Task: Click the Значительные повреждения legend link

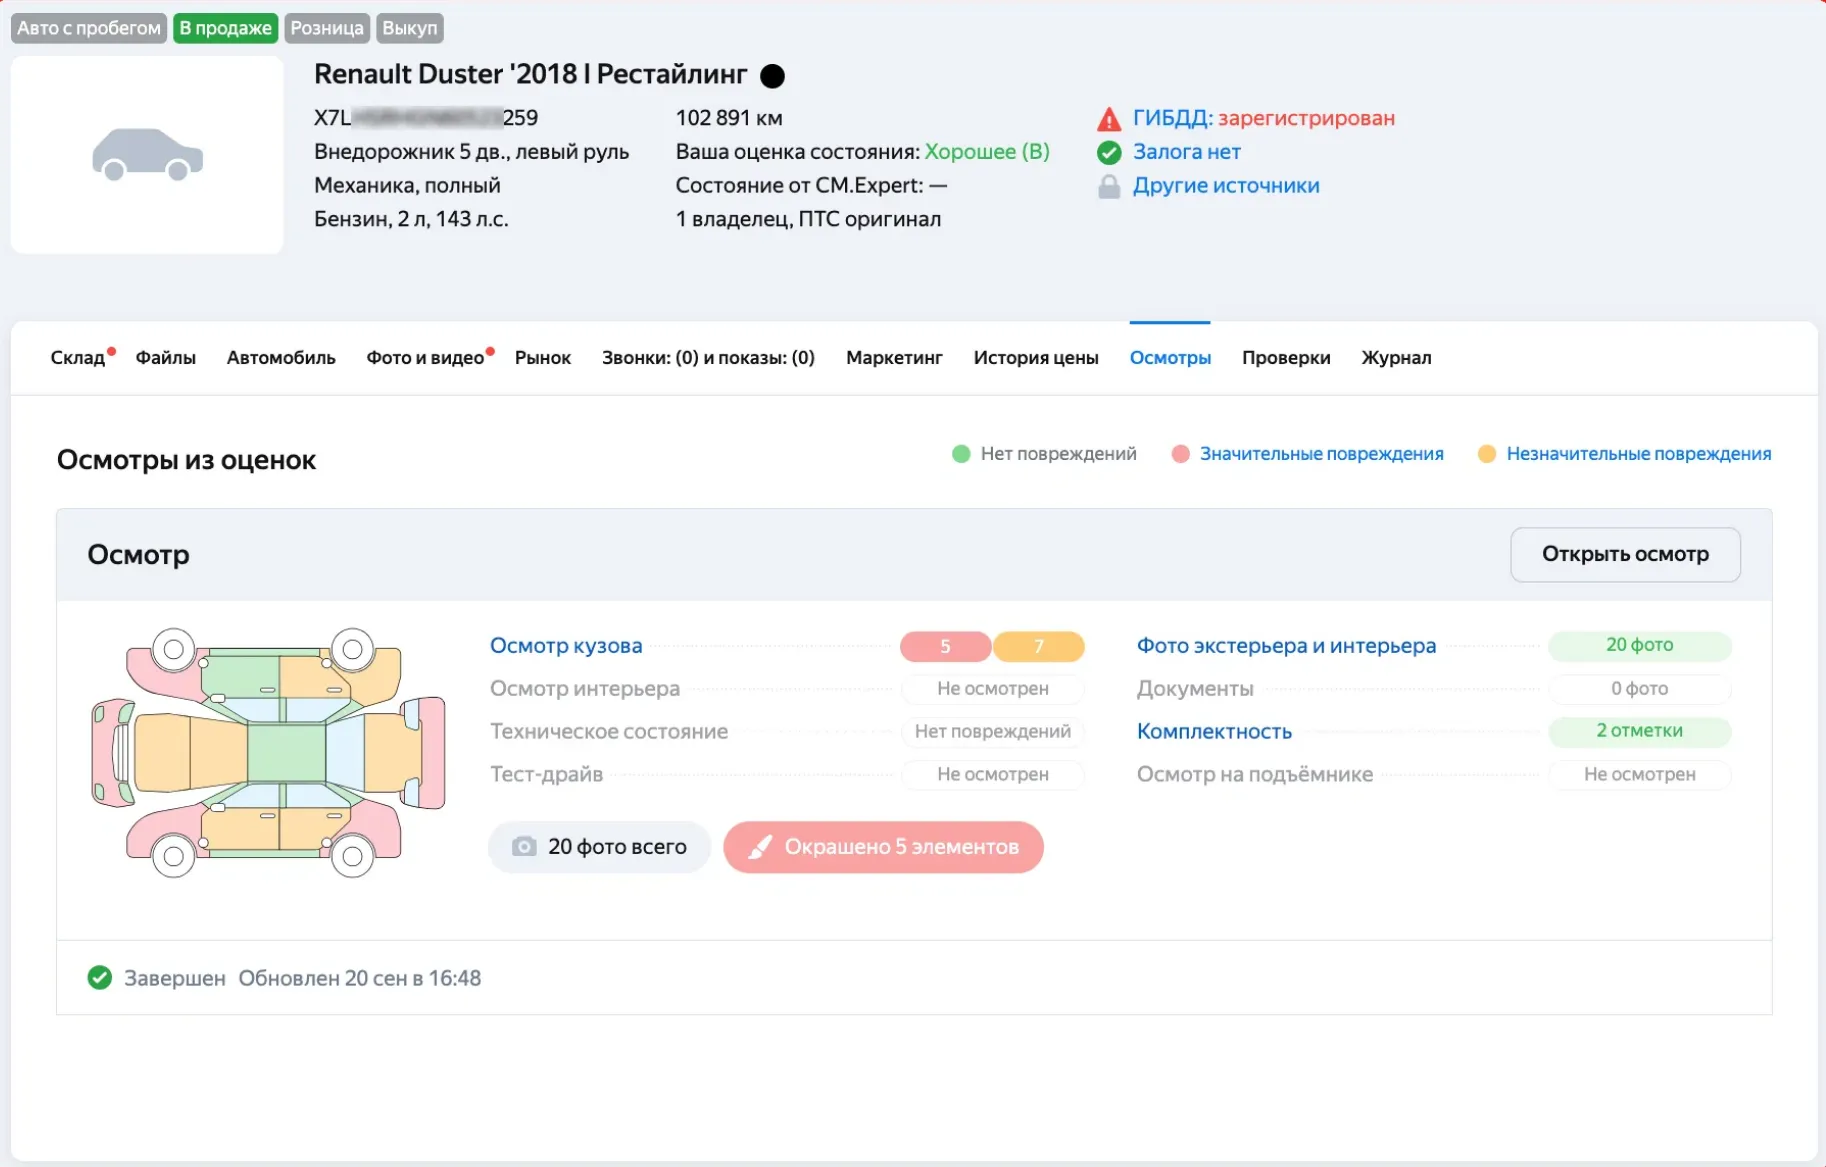Action: point(1321,454)
